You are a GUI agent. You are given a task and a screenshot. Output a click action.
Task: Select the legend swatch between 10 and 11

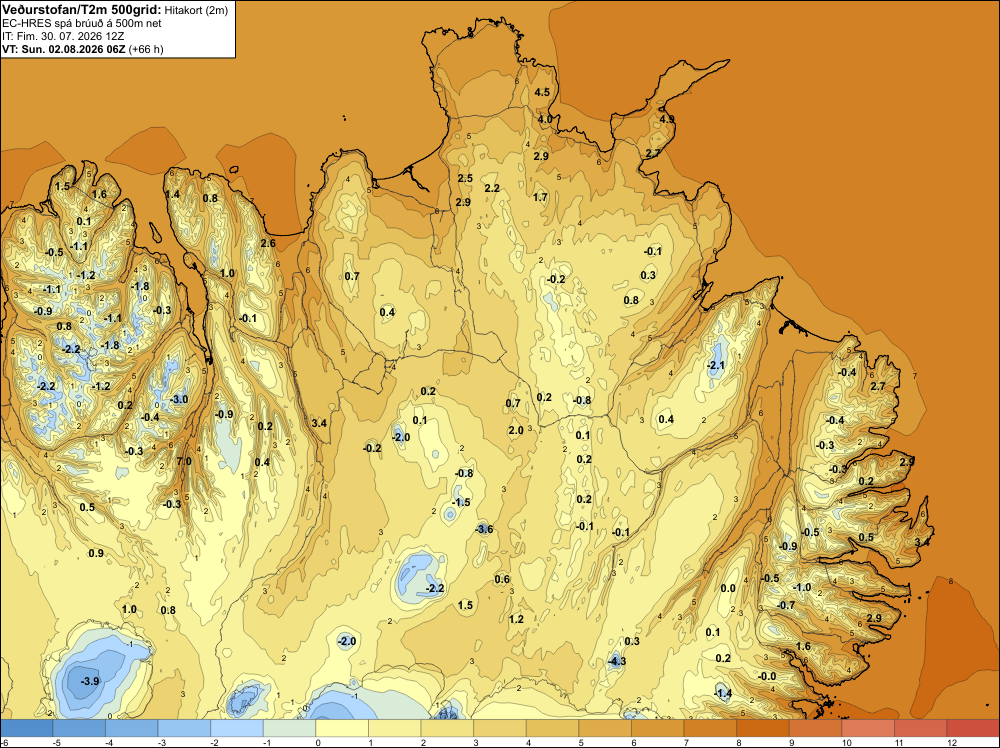(x=868, y=728)
